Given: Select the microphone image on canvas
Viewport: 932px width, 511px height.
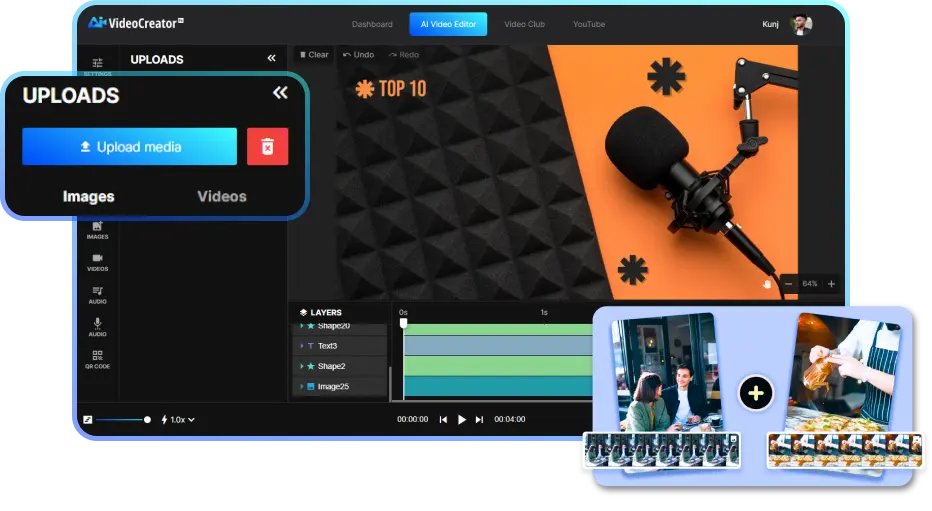Looking at the screenshot, I should 695,172.
